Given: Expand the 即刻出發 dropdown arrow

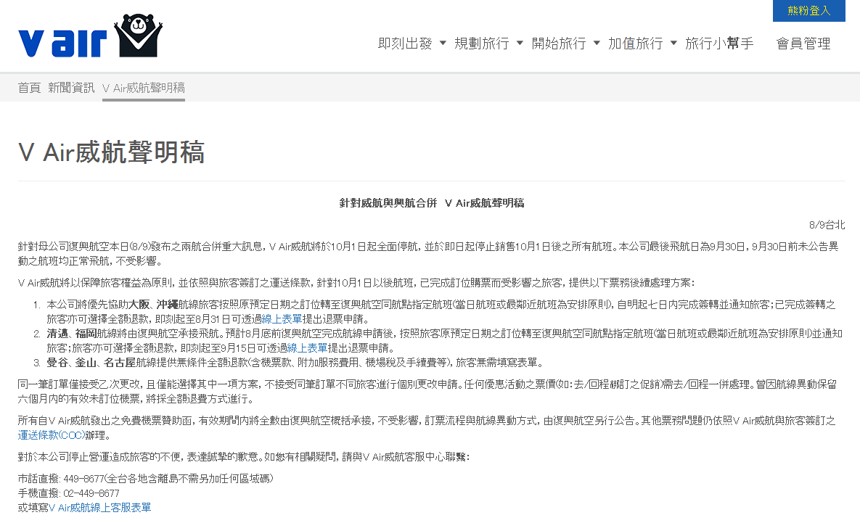Looking at the screenshot, I should pos(443,43).
